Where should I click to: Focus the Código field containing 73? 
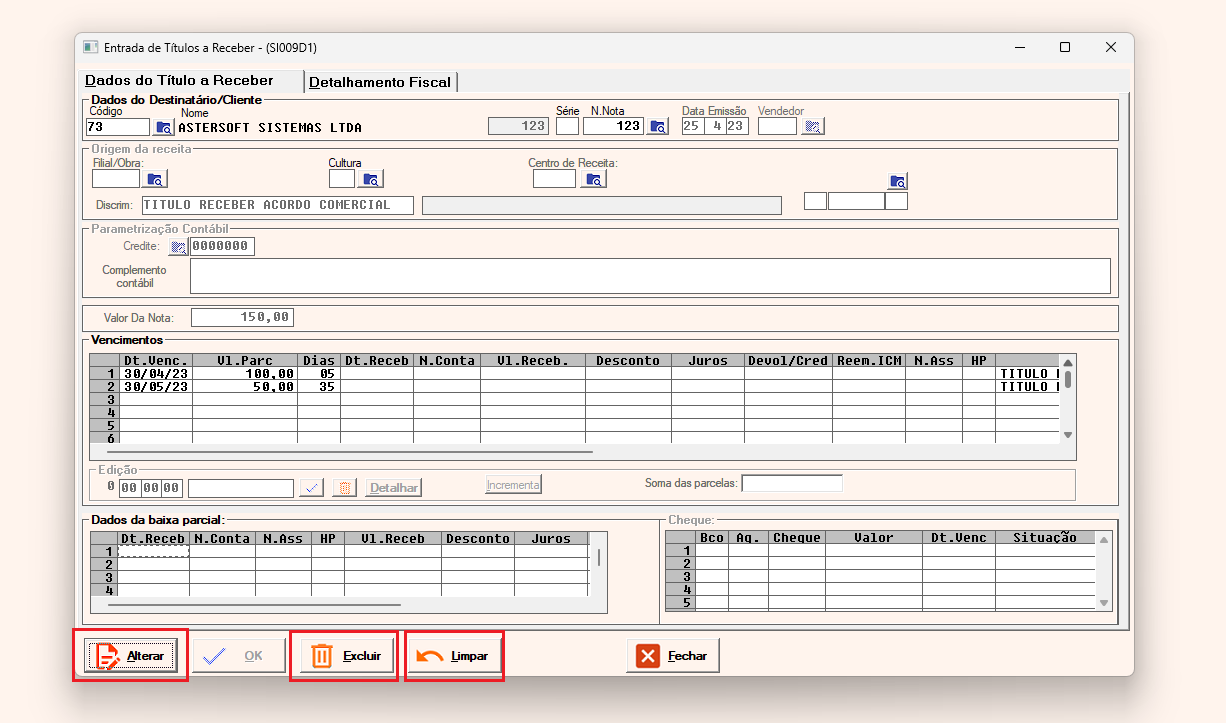118,127
